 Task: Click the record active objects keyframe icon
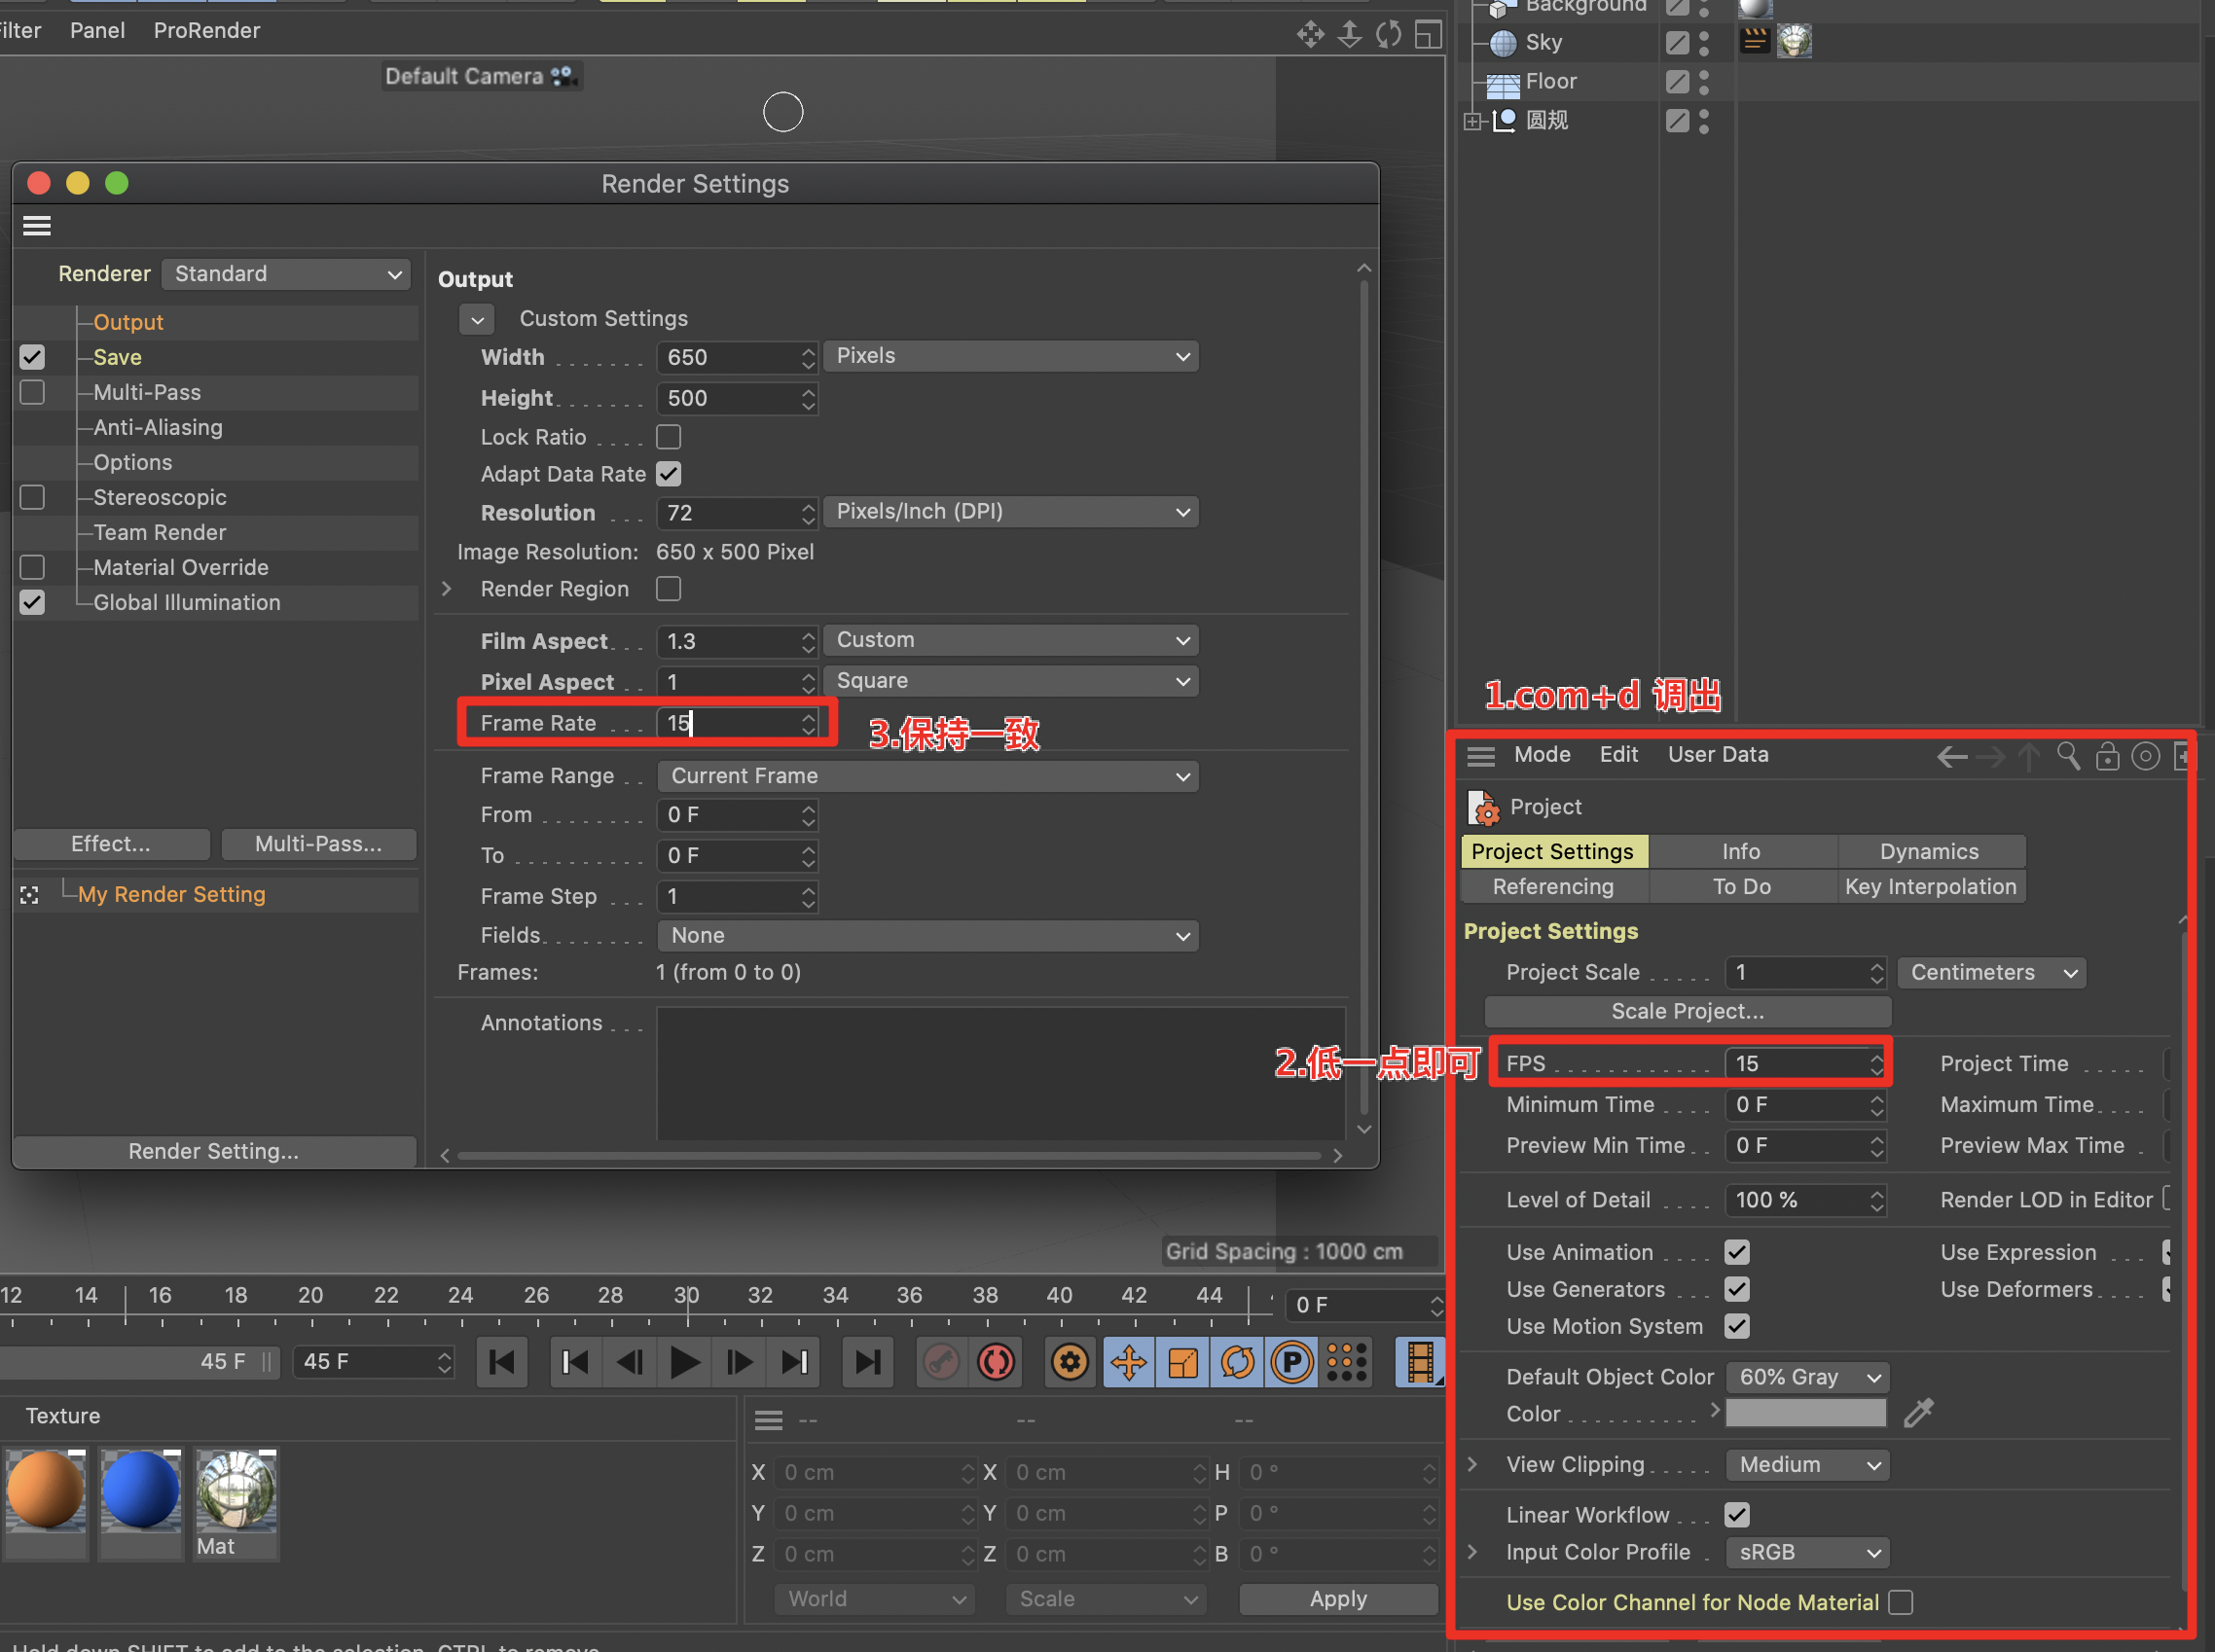(x=941, y=1362)
